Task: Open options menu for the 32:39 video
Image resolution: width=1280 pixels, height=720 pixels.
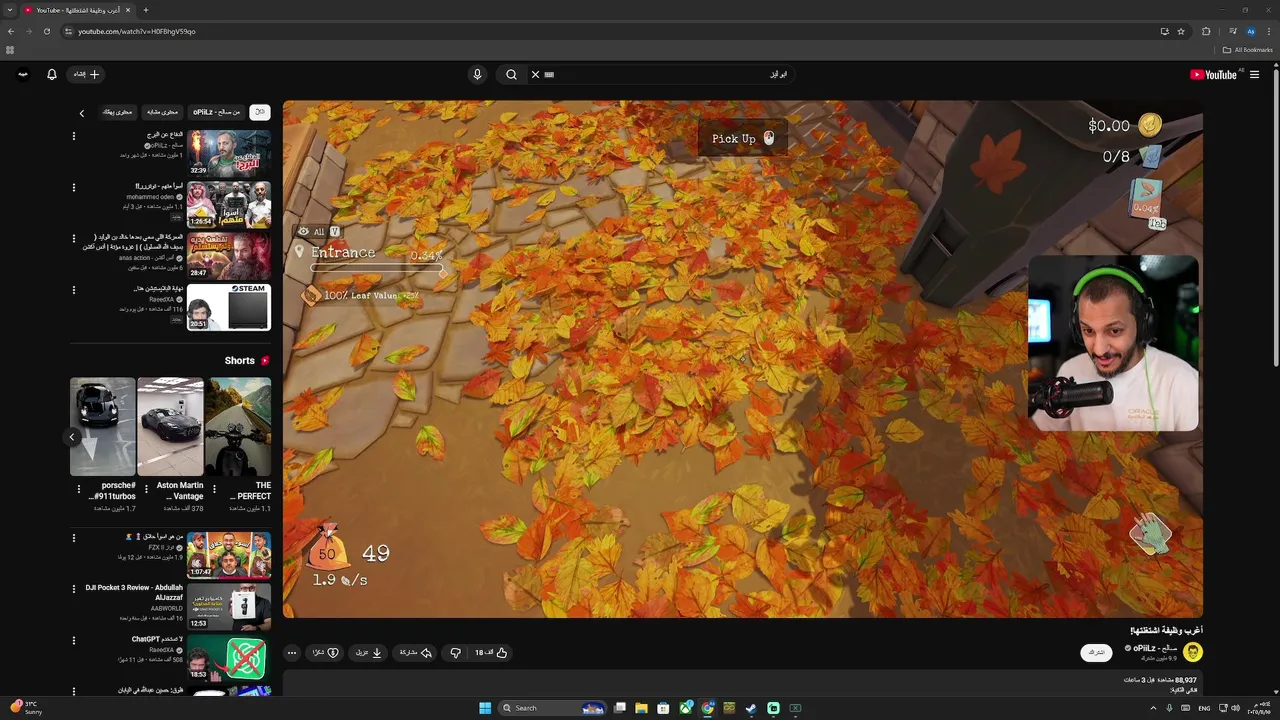Action: click(x=73, y=134)
